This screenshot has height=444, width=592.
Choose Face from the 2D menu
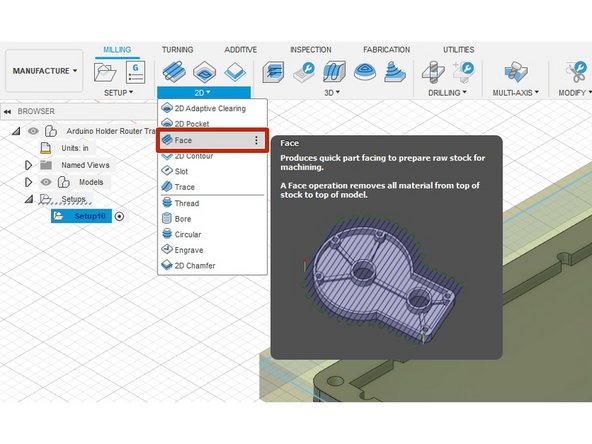click(212, 140)
